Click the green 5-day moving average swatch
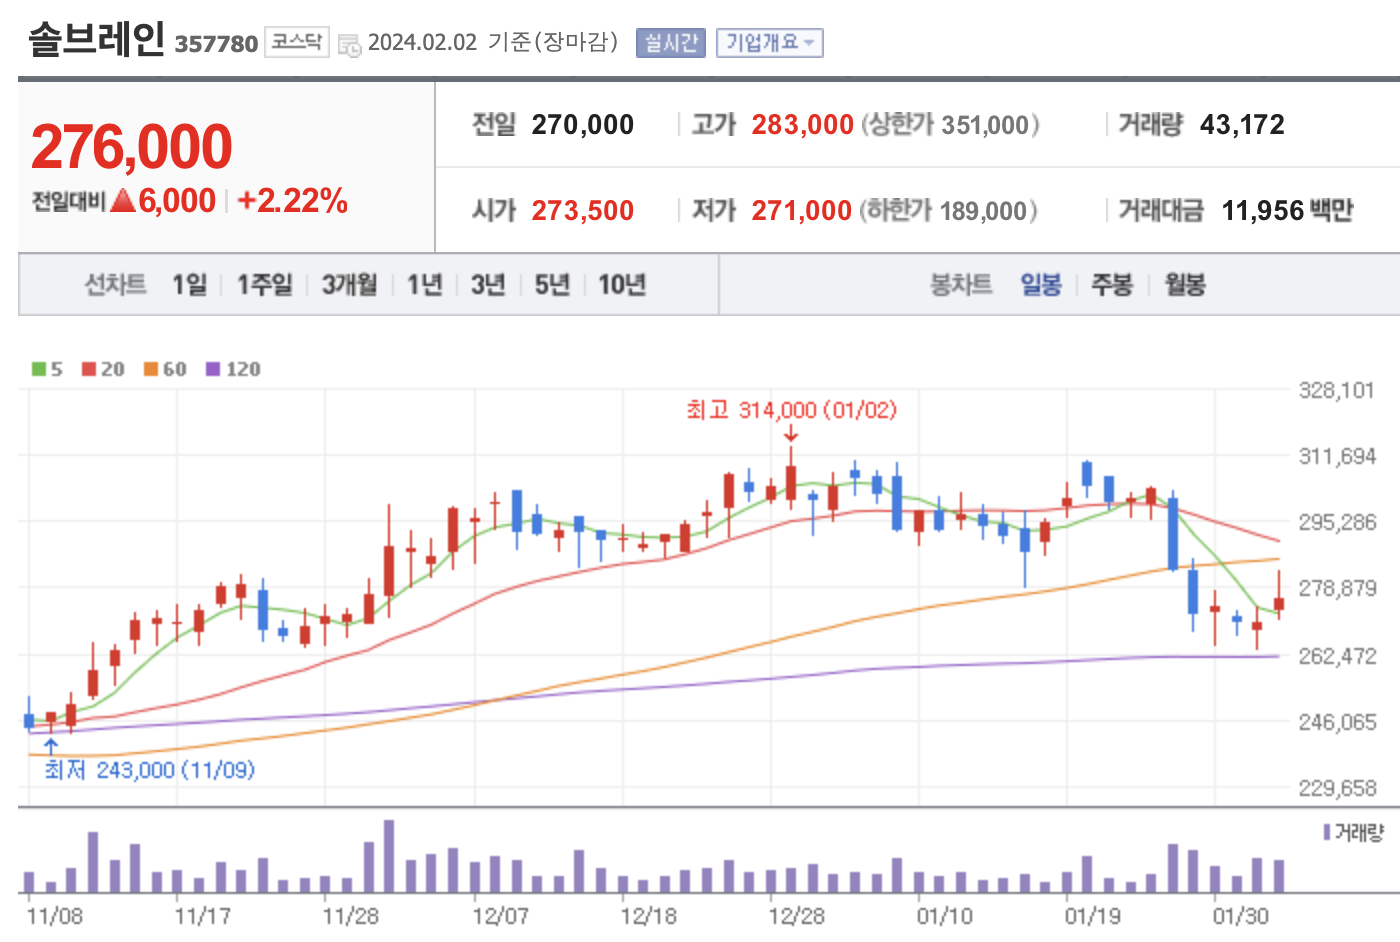The image size is (1400, 942). pos(38,369)
